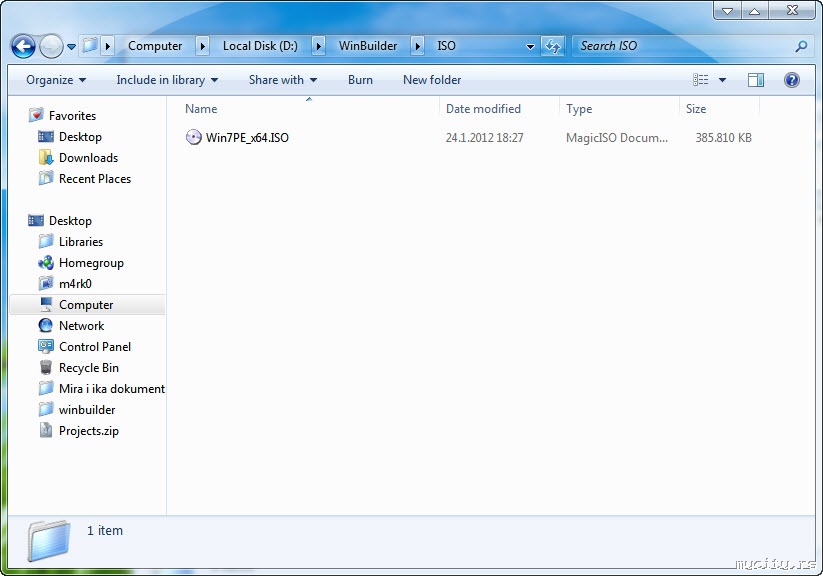Viewport: 823px width, 576px height.
Task: Click the MagicISO Docum... type cell
Action: point(617,138)
